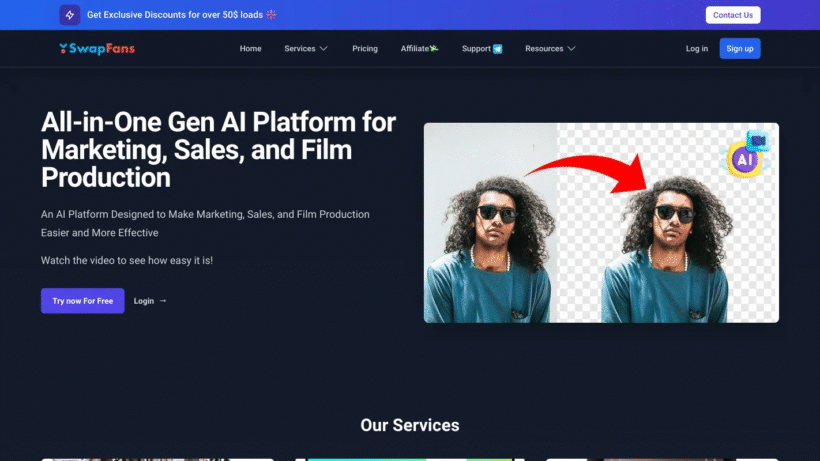Open the Pricing page

coord(365,49)
